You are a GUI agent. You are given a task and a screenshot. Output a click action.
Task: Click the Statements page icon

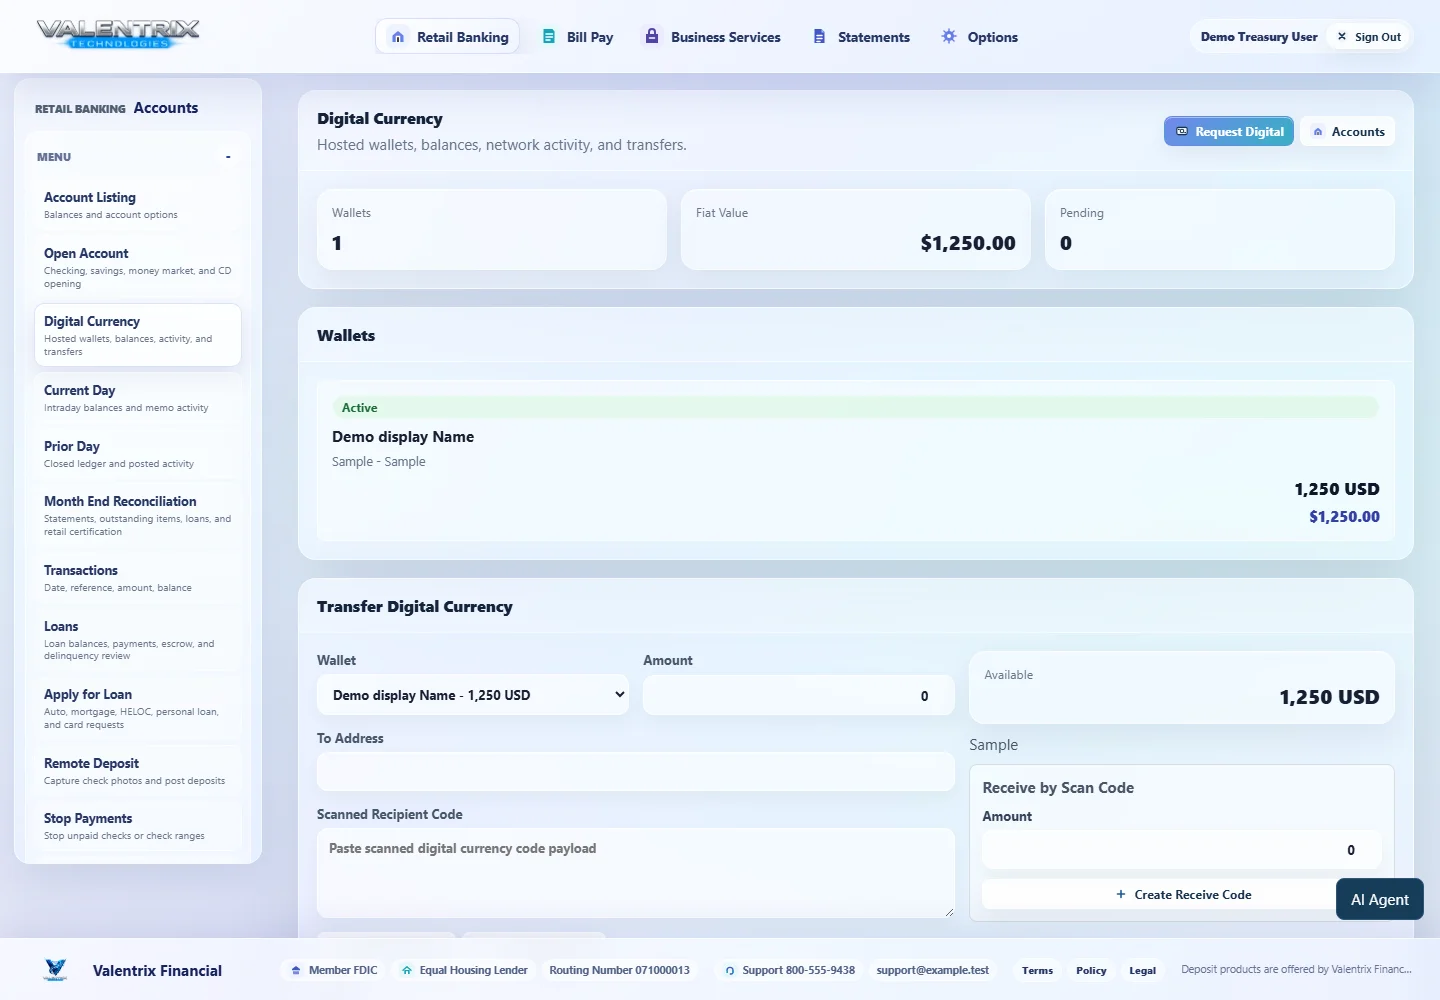click(x=819, y=36)
